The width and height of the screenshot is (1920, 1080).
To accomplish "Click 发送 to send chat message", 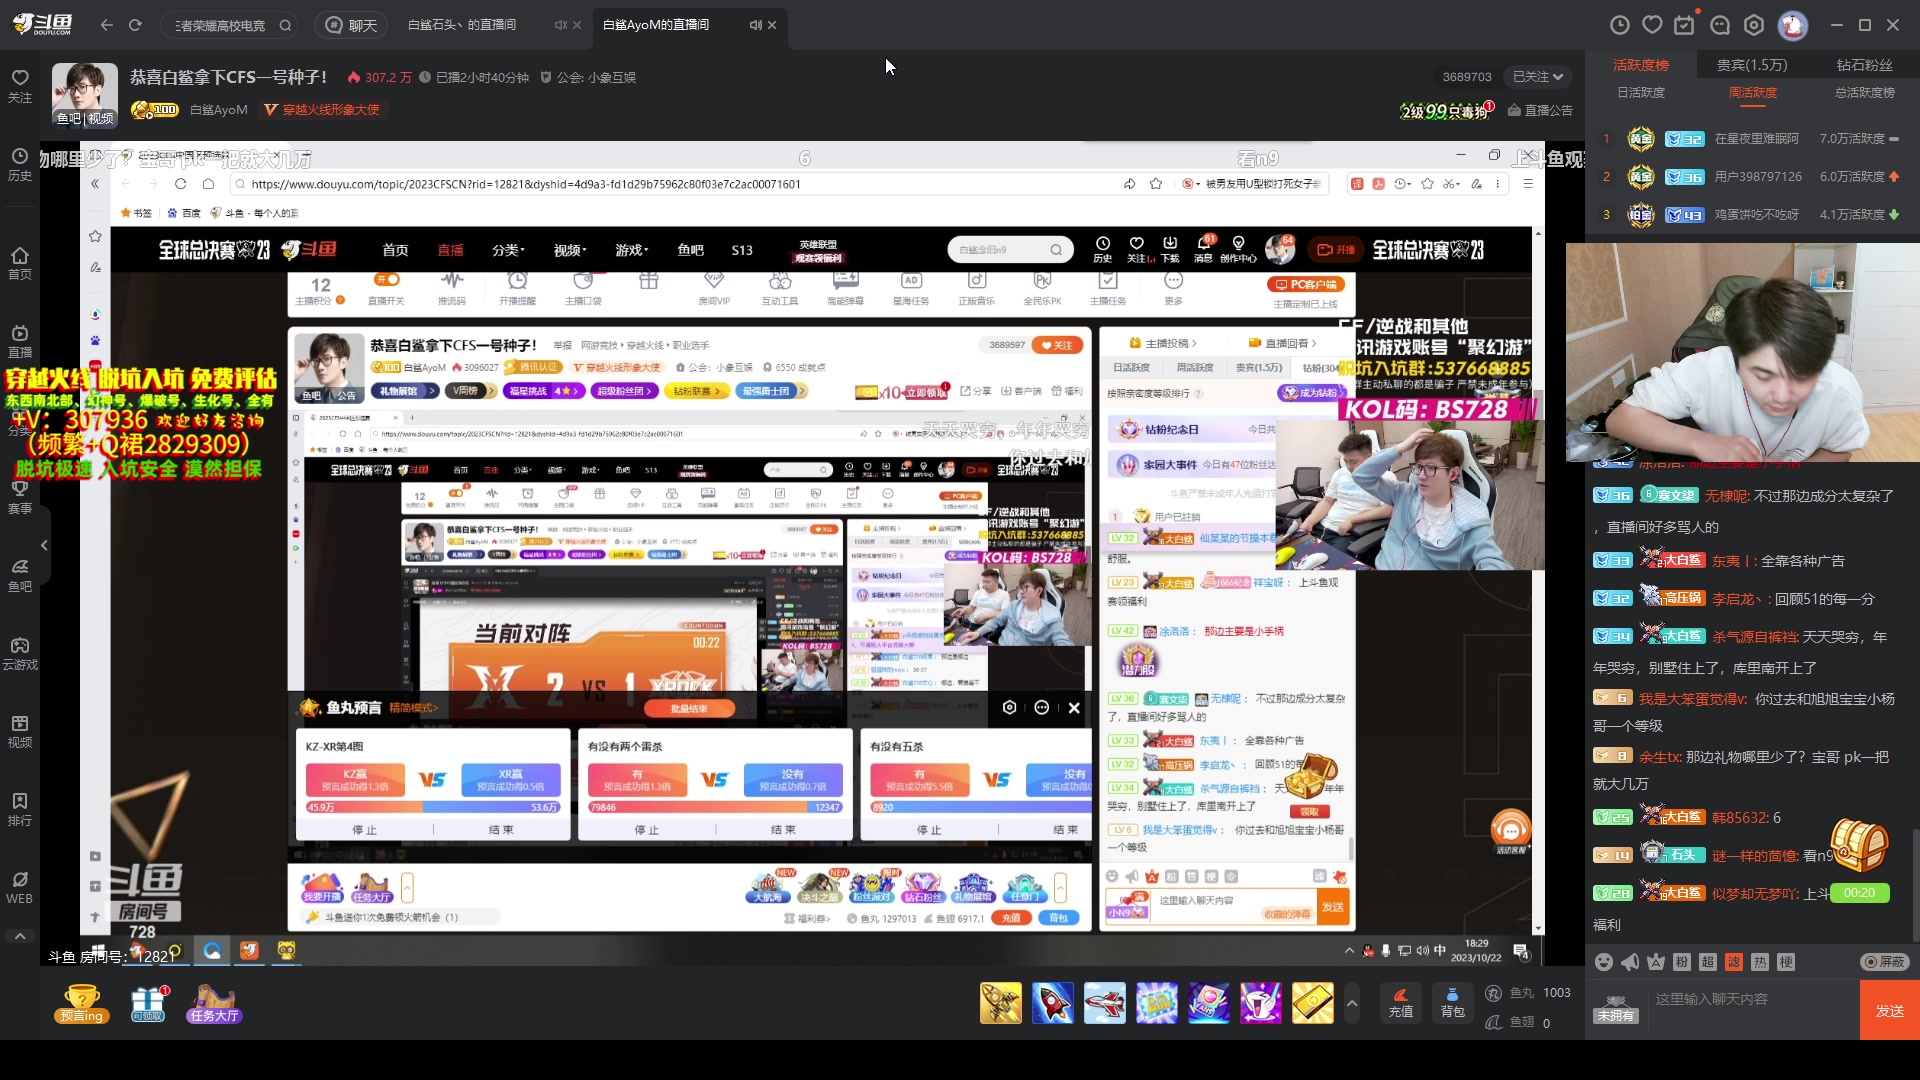I will coord(1890,1010).
